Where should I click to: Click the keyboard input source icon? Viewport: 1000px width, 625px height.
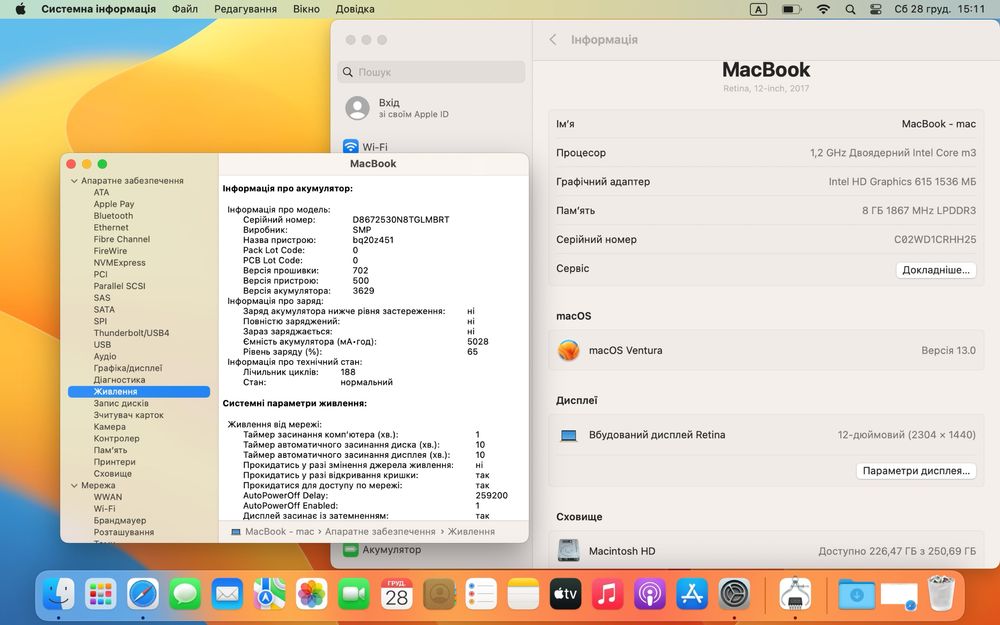pyautogui.click(x=758, y=9)
